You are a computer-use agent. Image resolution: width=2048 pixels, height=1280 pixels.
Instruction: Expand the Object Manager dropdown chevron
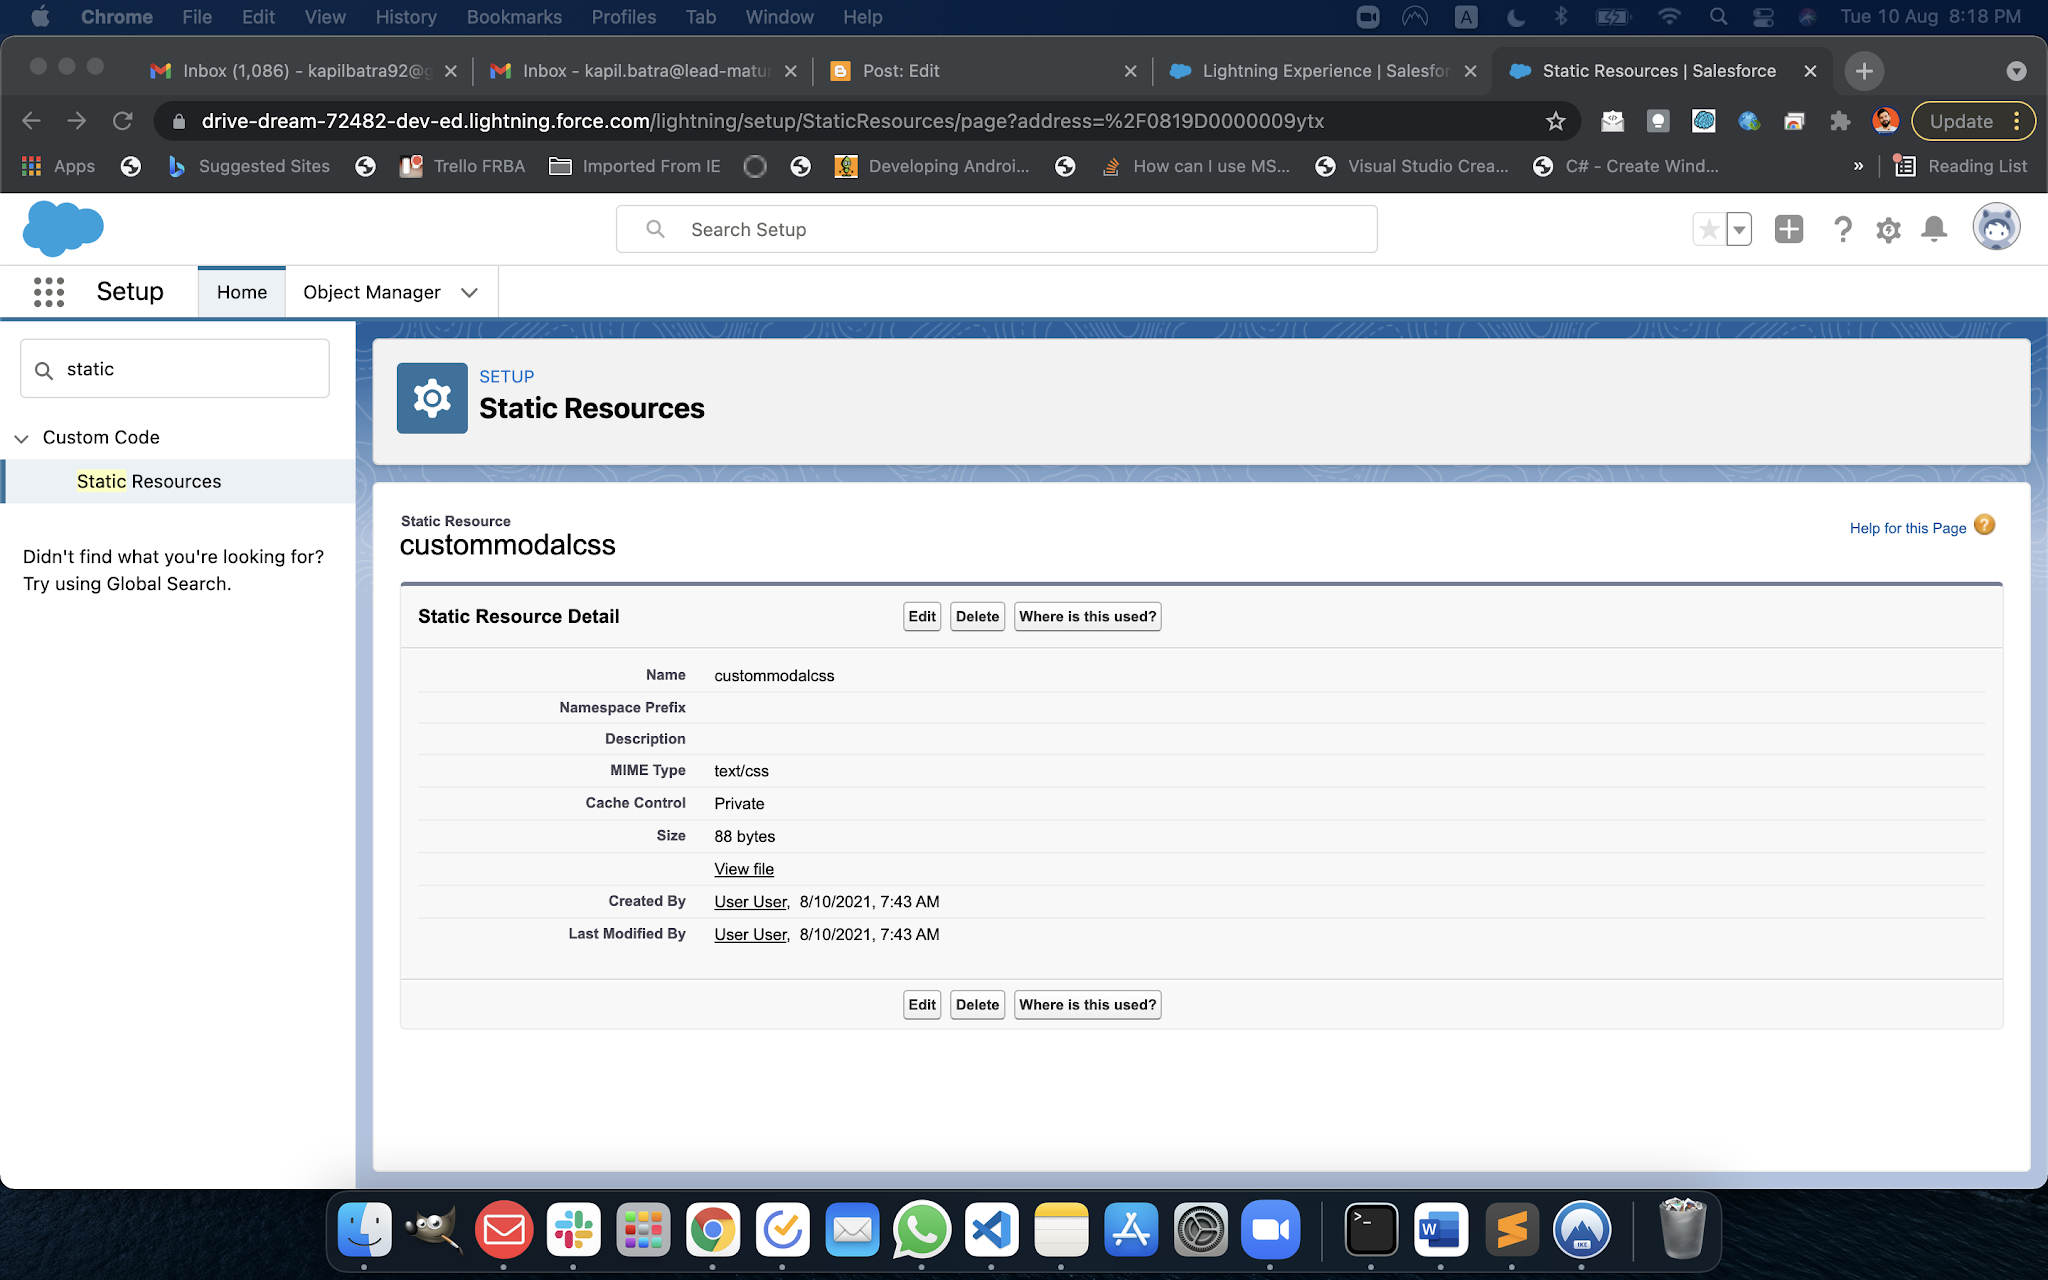pos(468,292)
